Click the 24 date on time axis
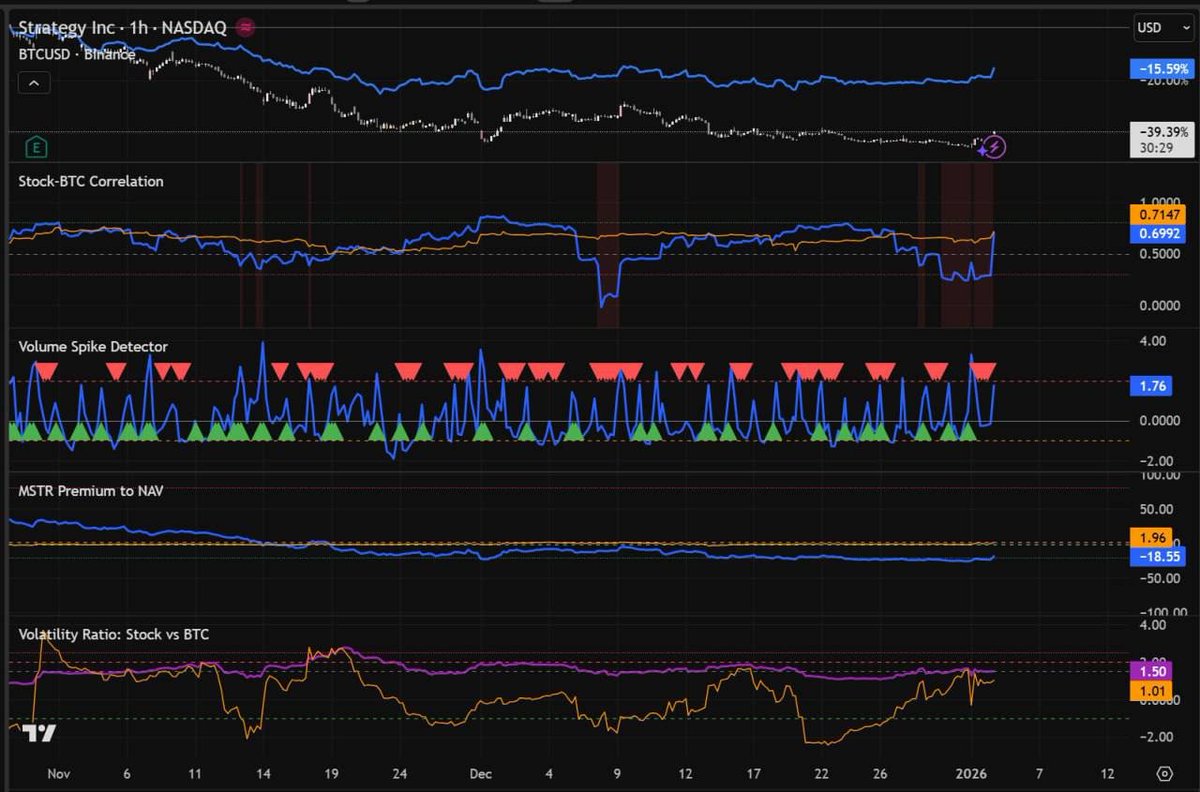This screenshot has width=1200, height=792. point(400,774)
